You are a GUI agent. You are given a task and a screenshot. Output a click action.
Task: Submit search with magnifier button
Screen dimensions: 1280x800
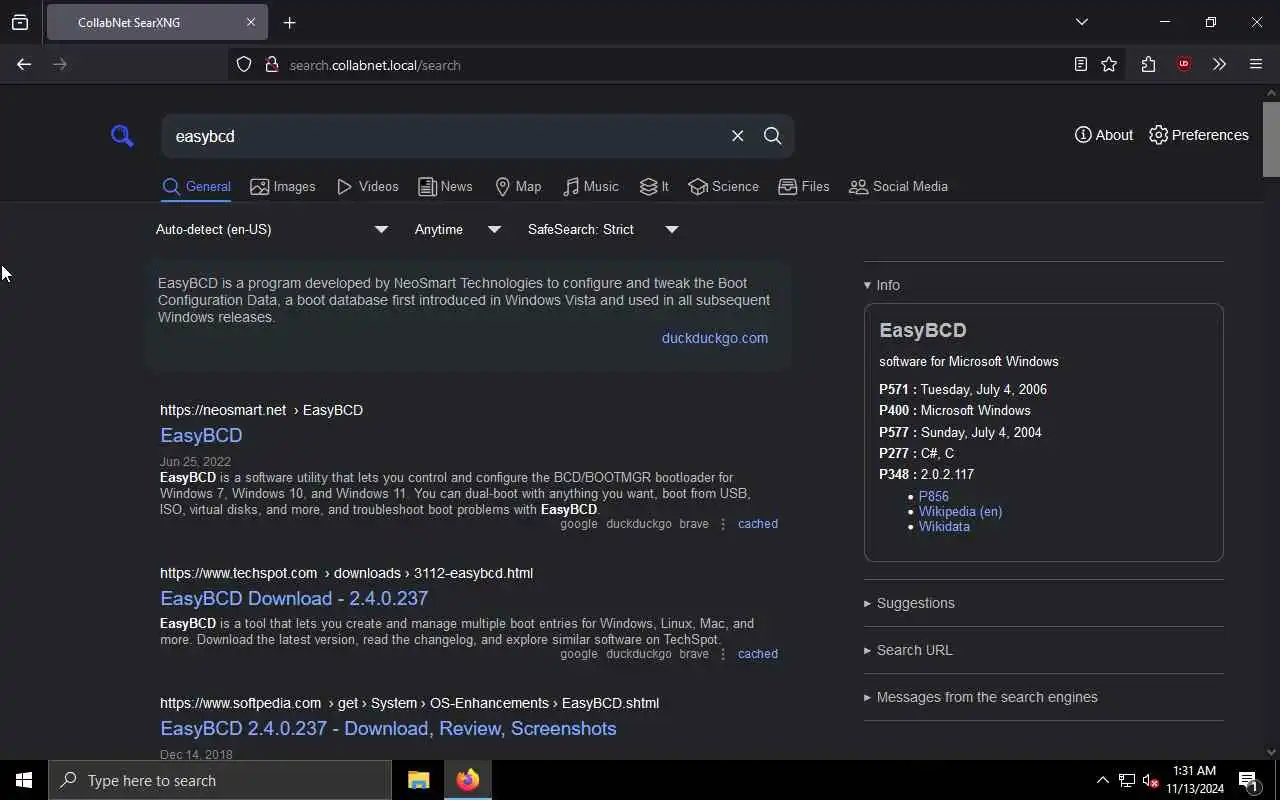tap(772, 136)
